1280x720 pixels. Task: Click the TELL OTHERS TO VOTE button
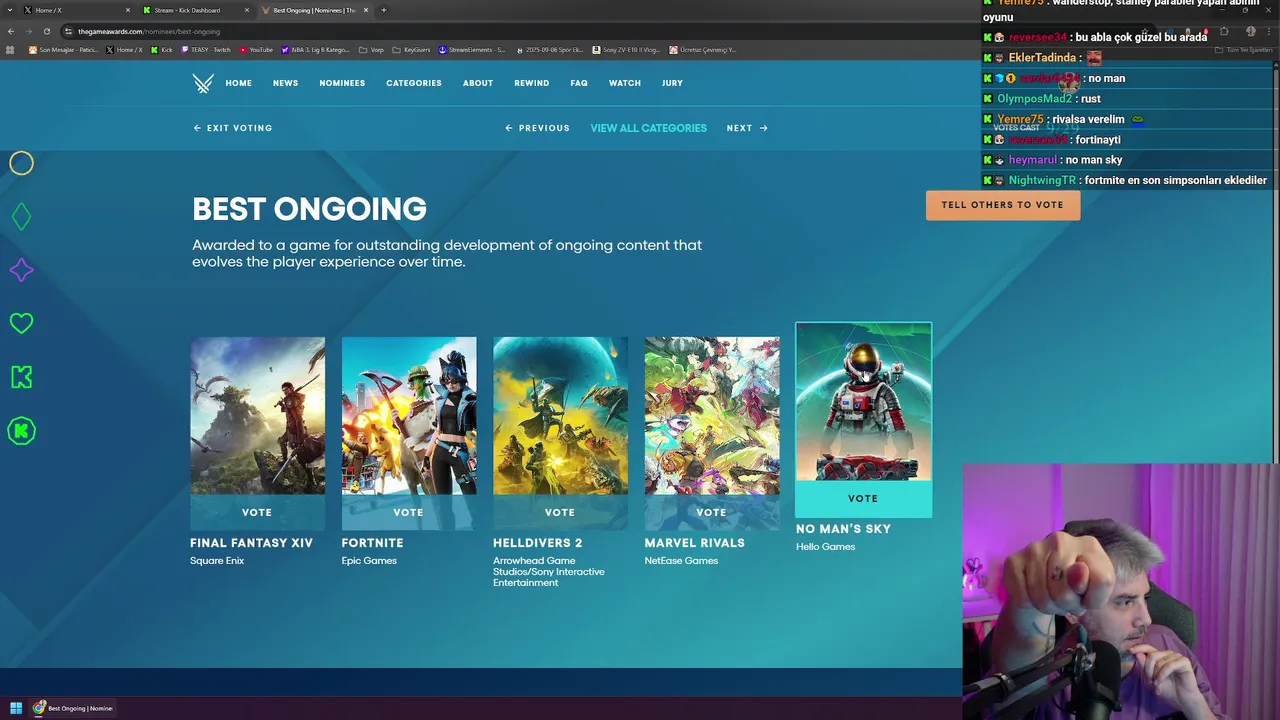pos(1002,205)
